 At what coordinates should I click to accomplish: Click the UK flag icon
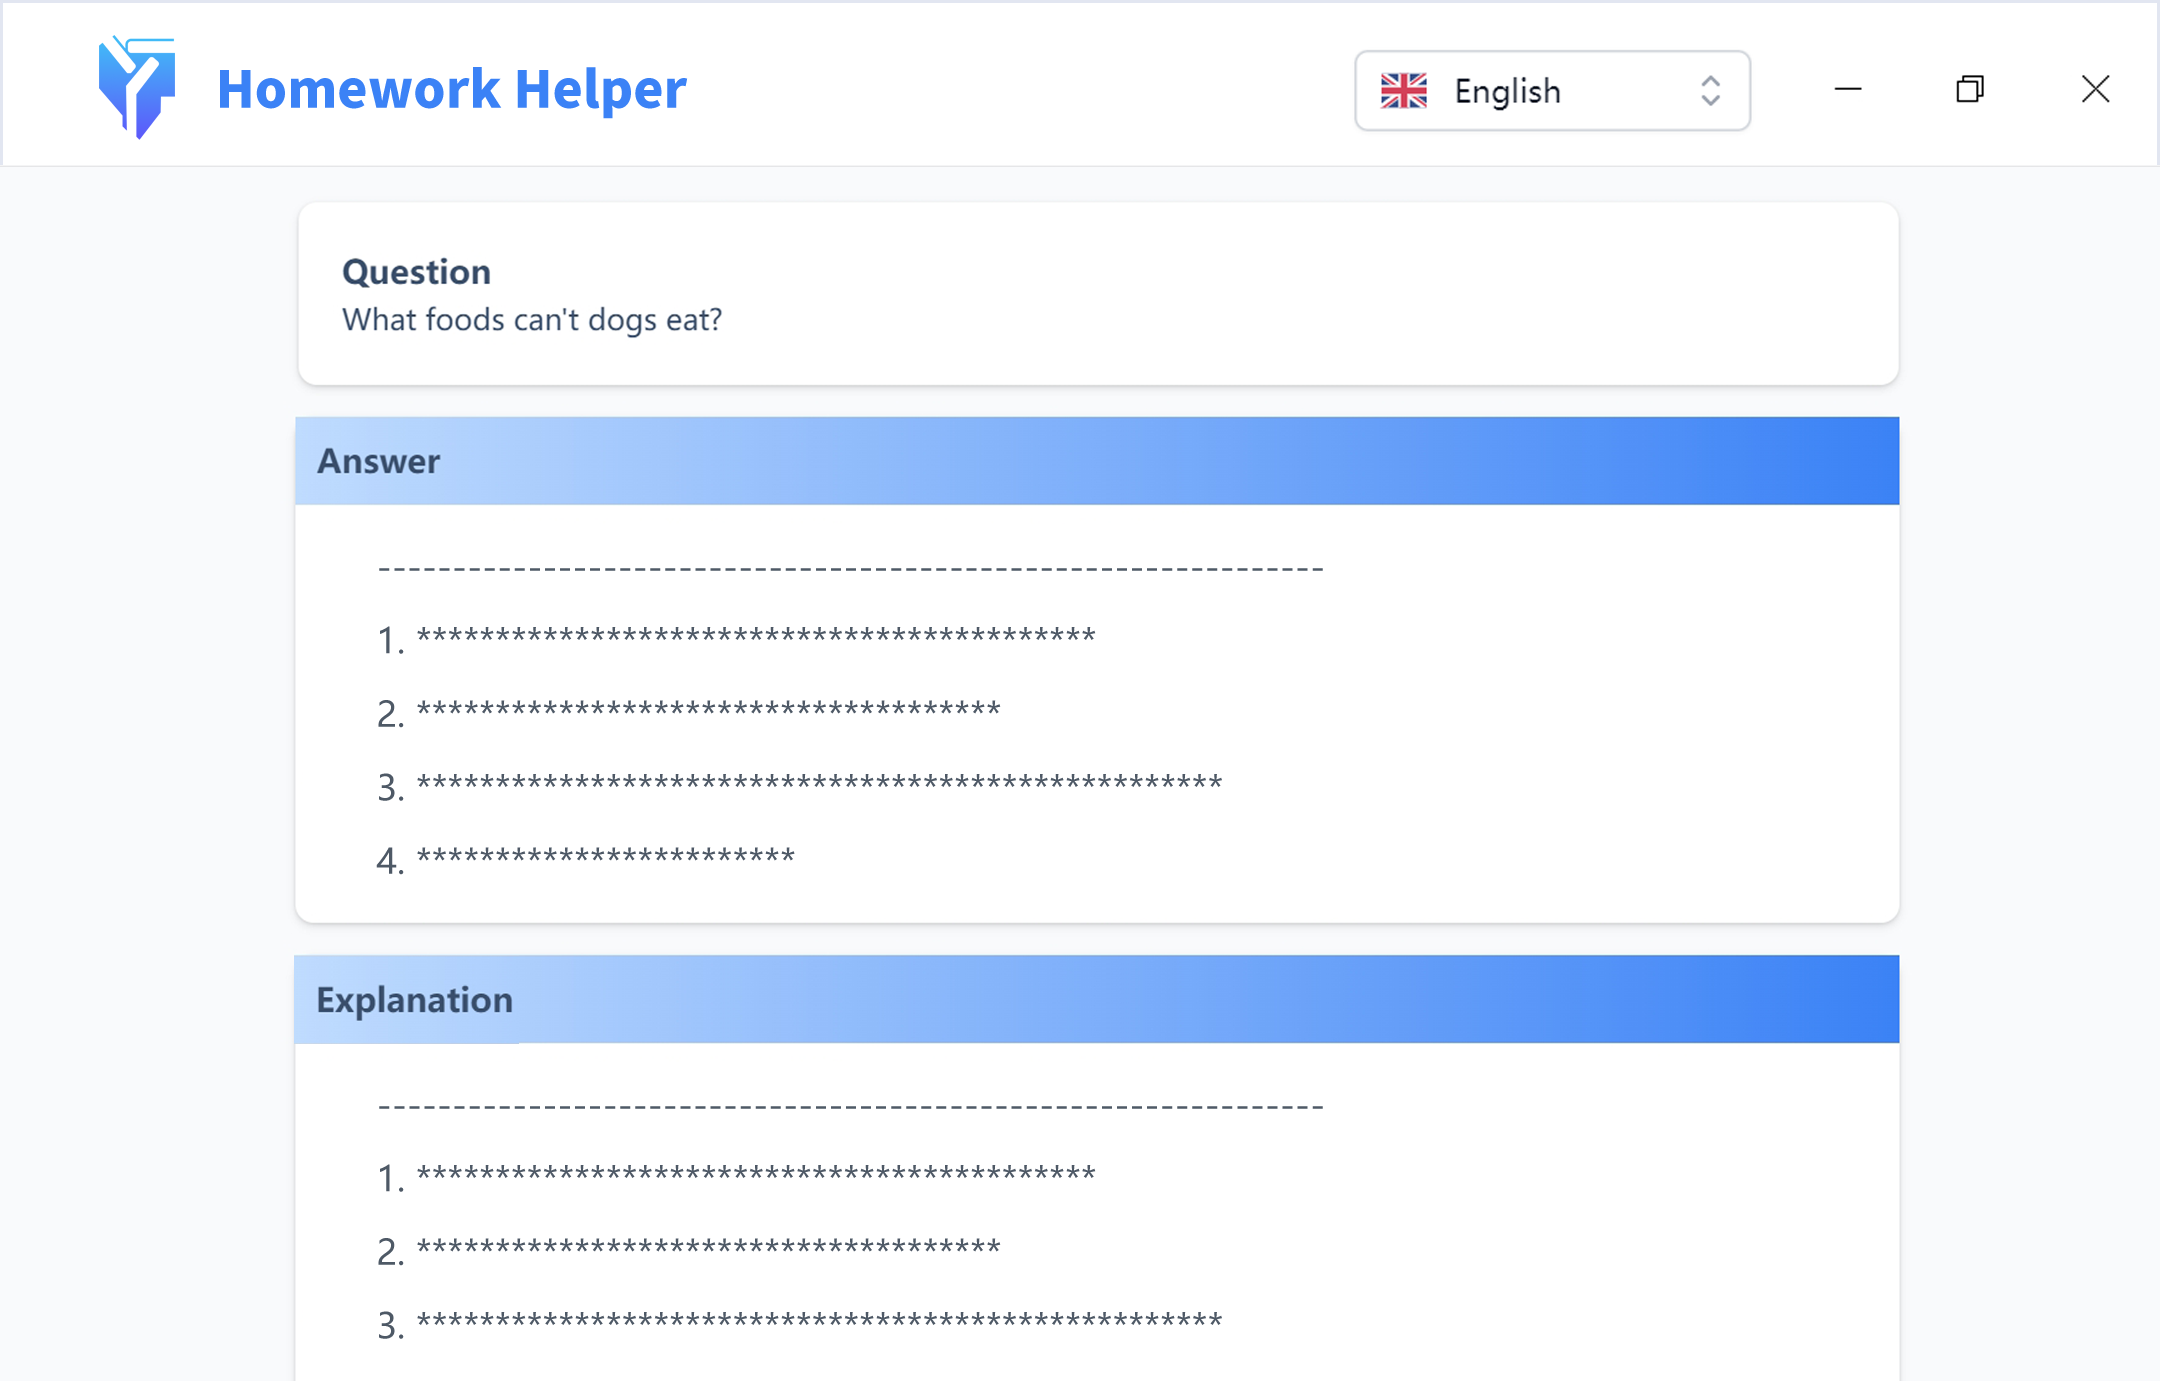1404,91
